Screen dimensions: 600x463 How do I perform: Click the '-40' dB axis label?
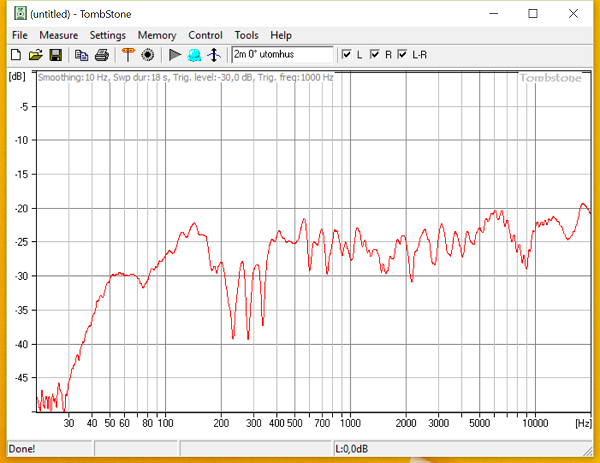tap(21, 344)
